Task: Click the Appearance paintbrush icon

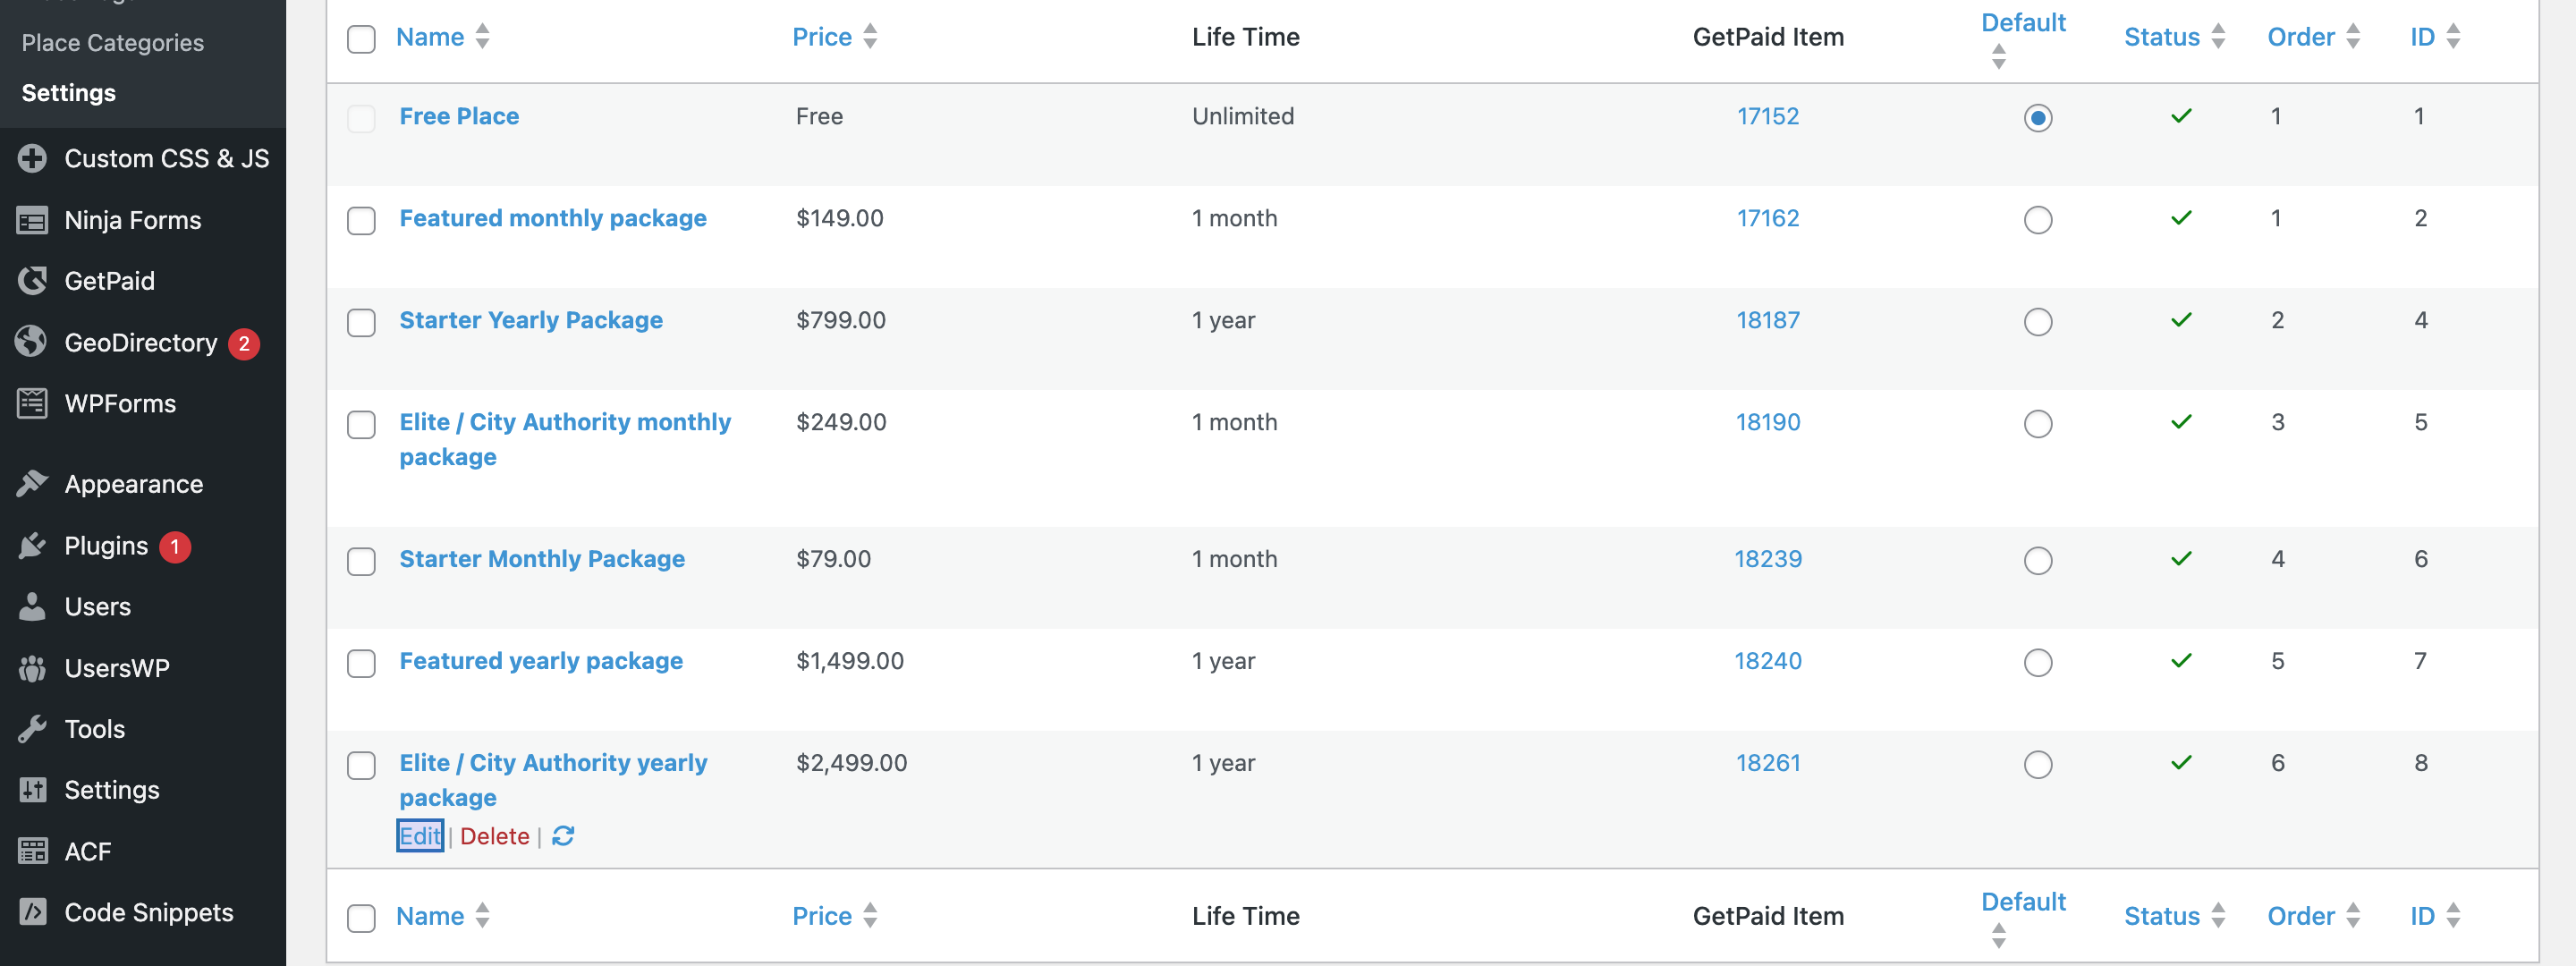Action: 32,484
